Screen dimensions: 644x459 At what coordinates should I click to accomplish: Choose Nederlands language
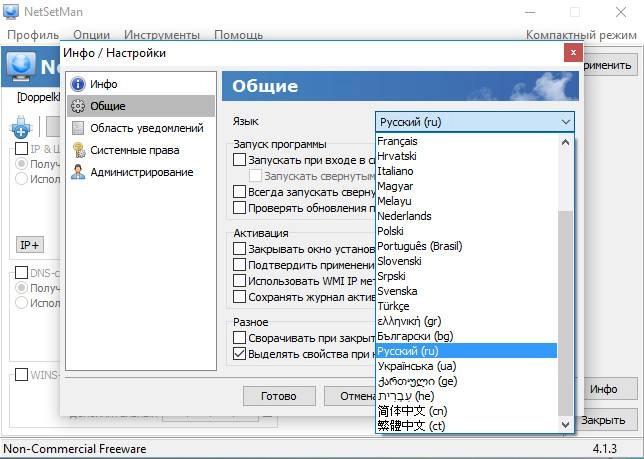467,216
